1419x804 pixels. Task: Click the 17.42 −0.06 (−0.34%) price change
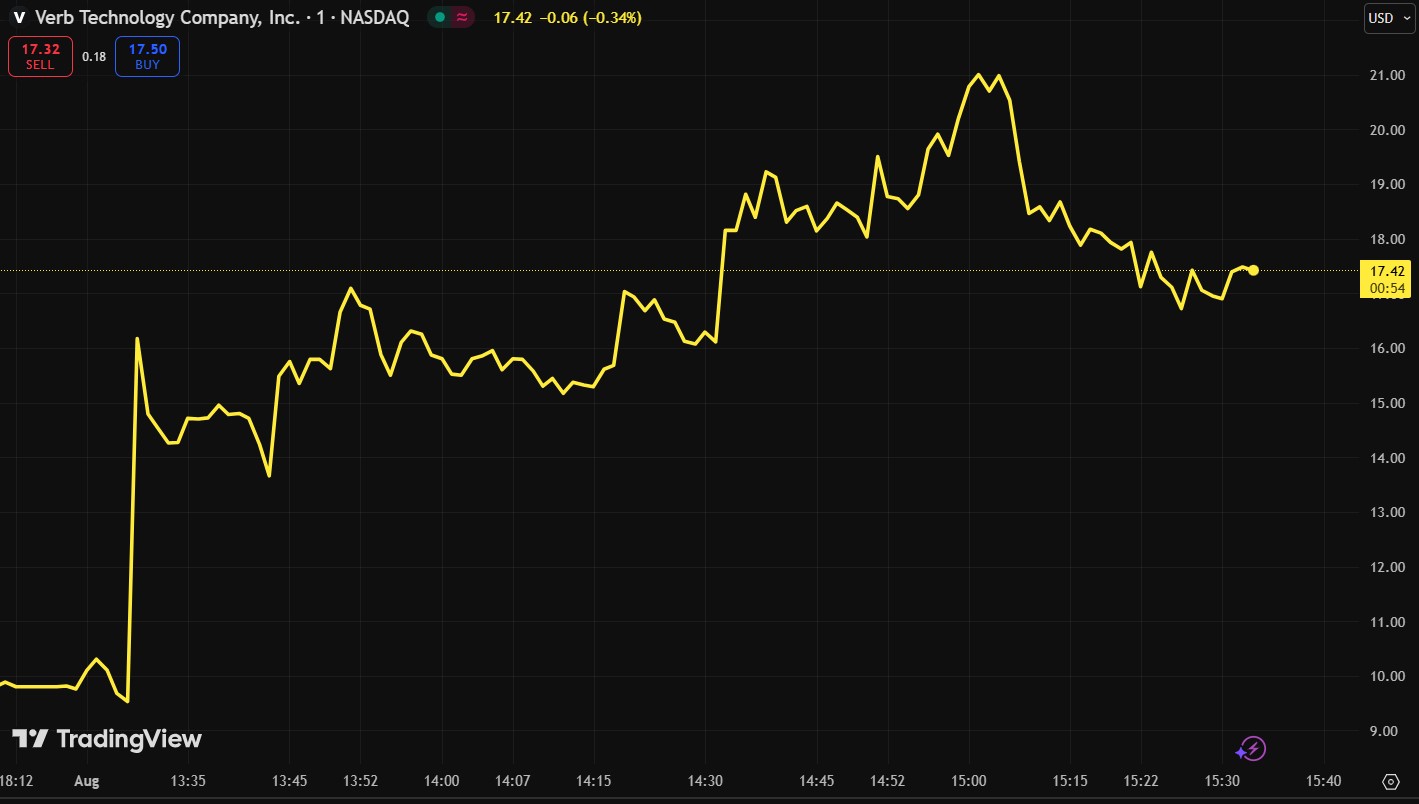pyautogui.click(x=568, y=18)
